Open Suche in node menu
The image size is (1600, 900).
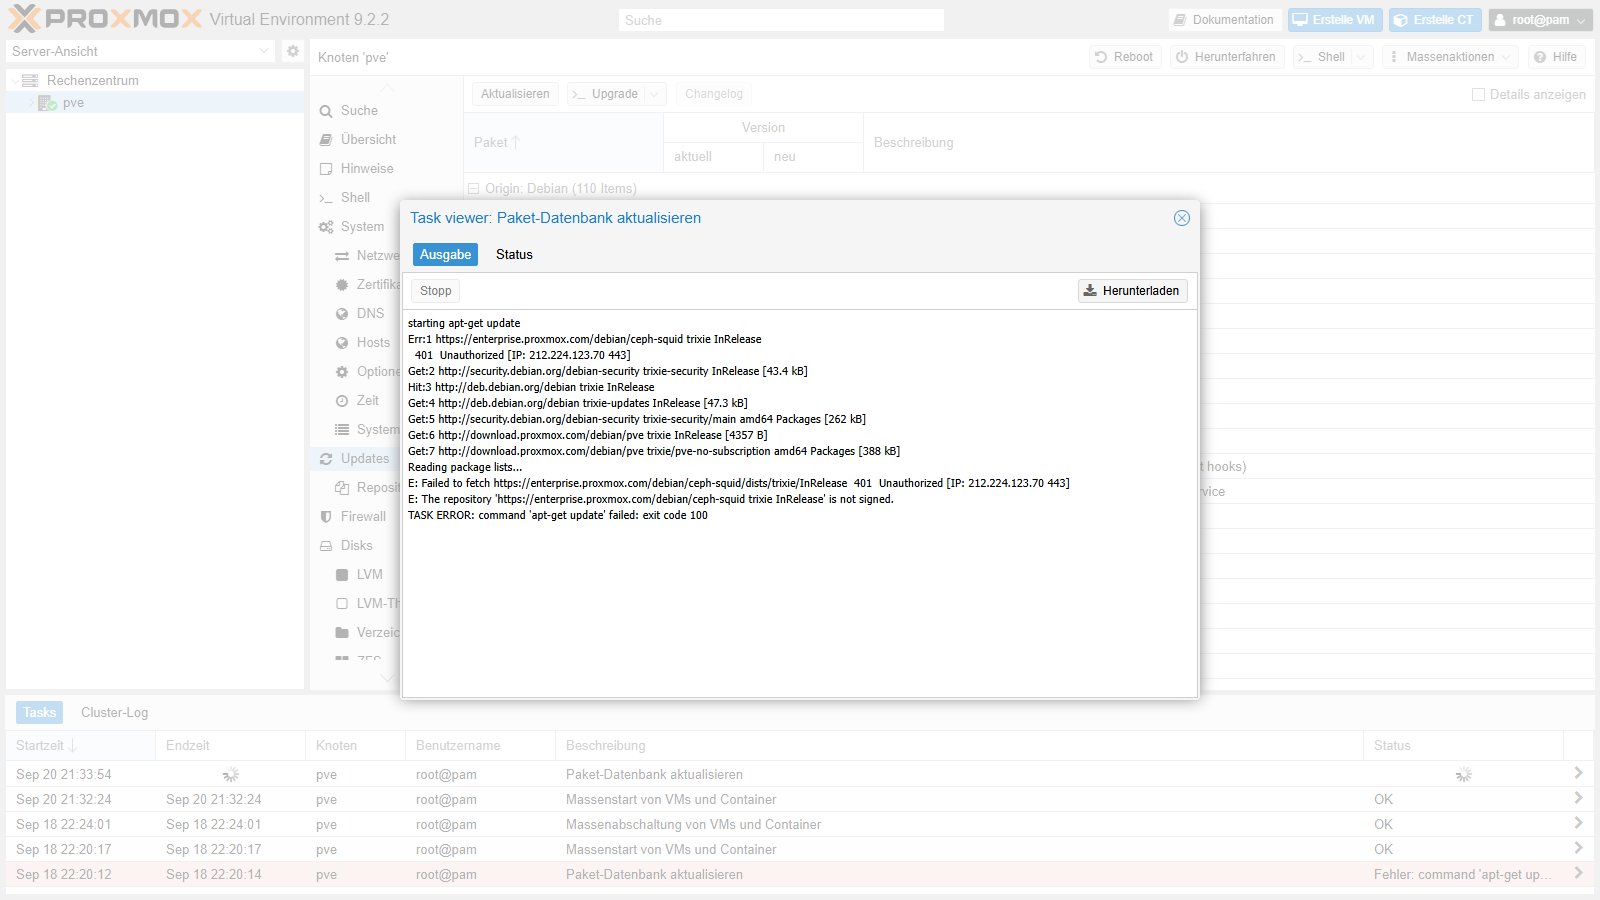pyautogui.click(x=359, y=111)
